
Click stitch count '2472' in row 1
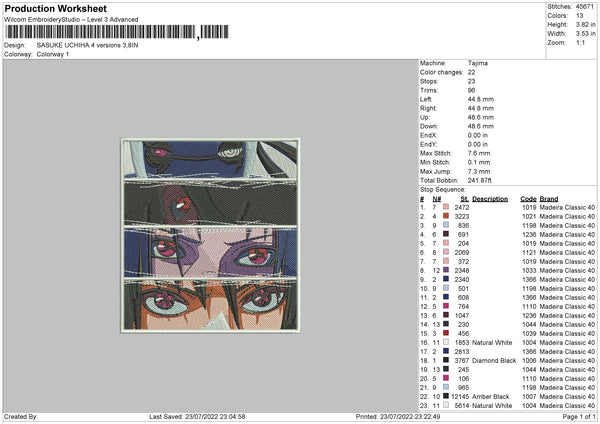[461, 207]
